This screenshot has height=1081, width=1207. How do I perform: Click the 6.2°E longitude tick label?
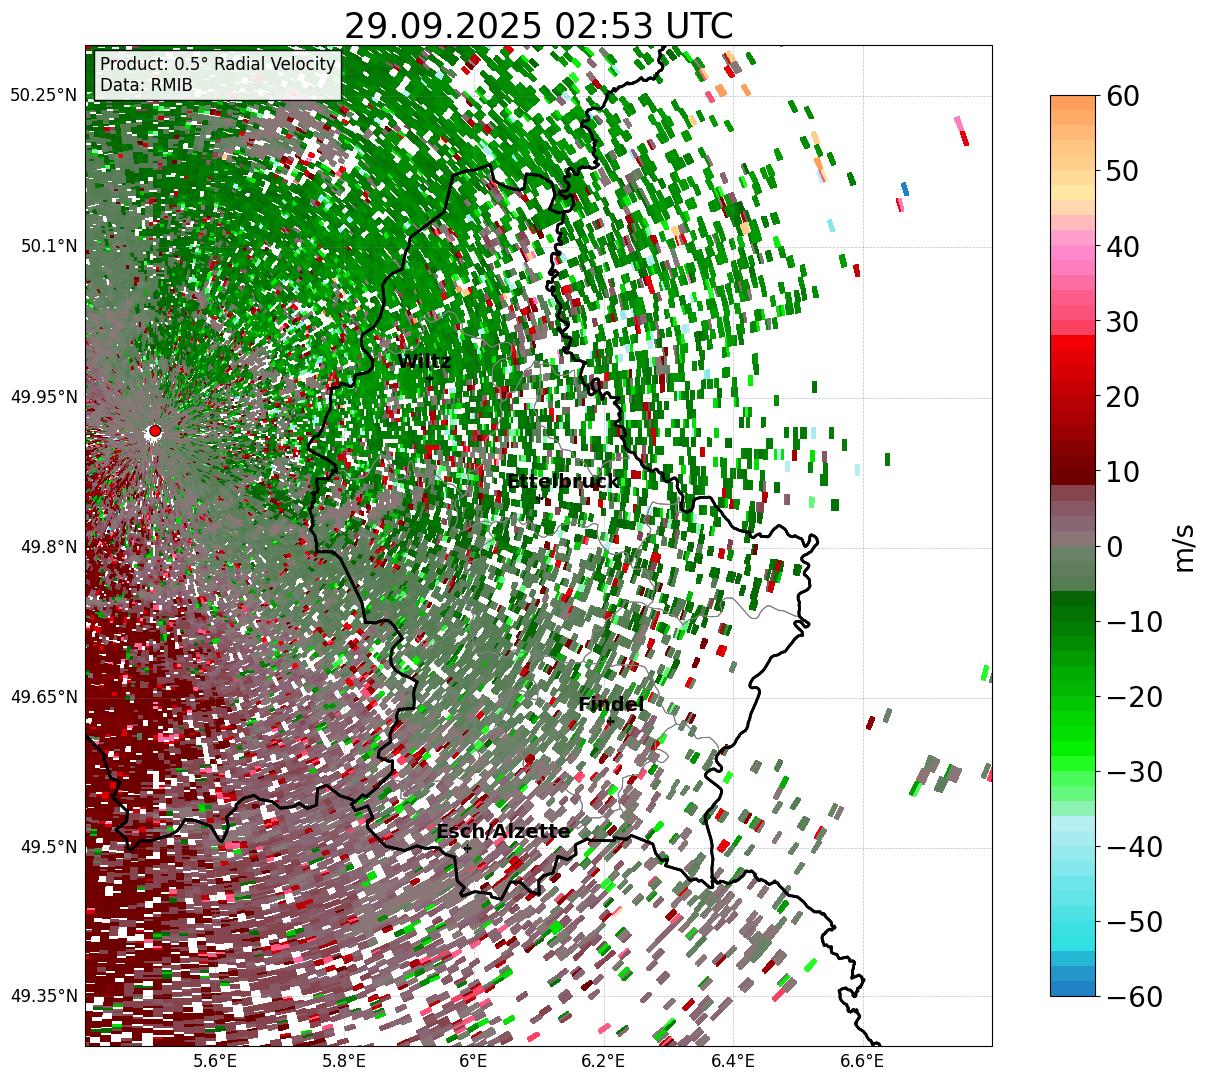coord(603,1061)
